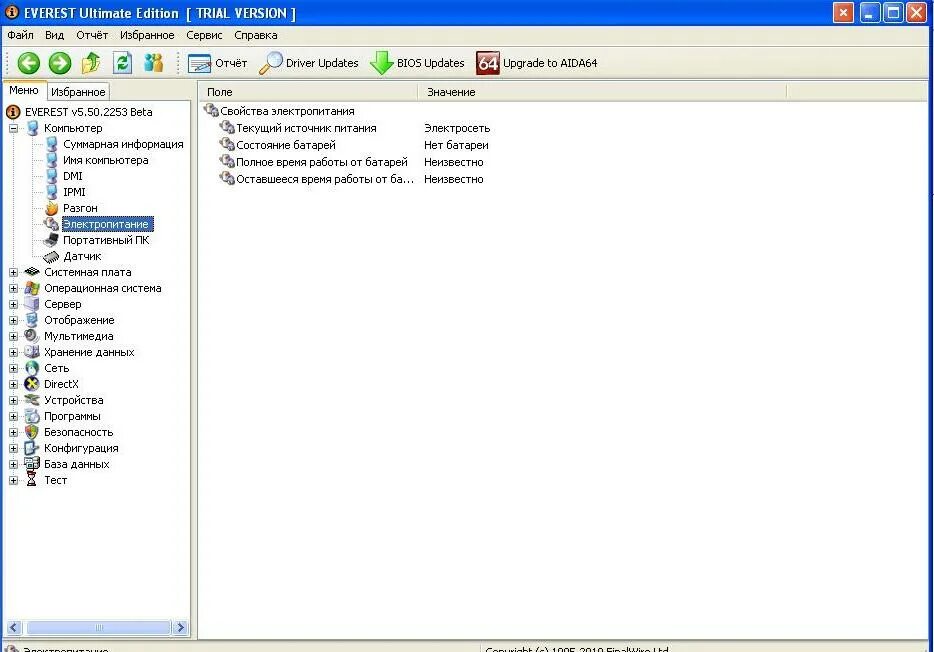Click the chip icon for Датчик
The height and width of the screenshot is (652, 934).
tap(51, 257)
